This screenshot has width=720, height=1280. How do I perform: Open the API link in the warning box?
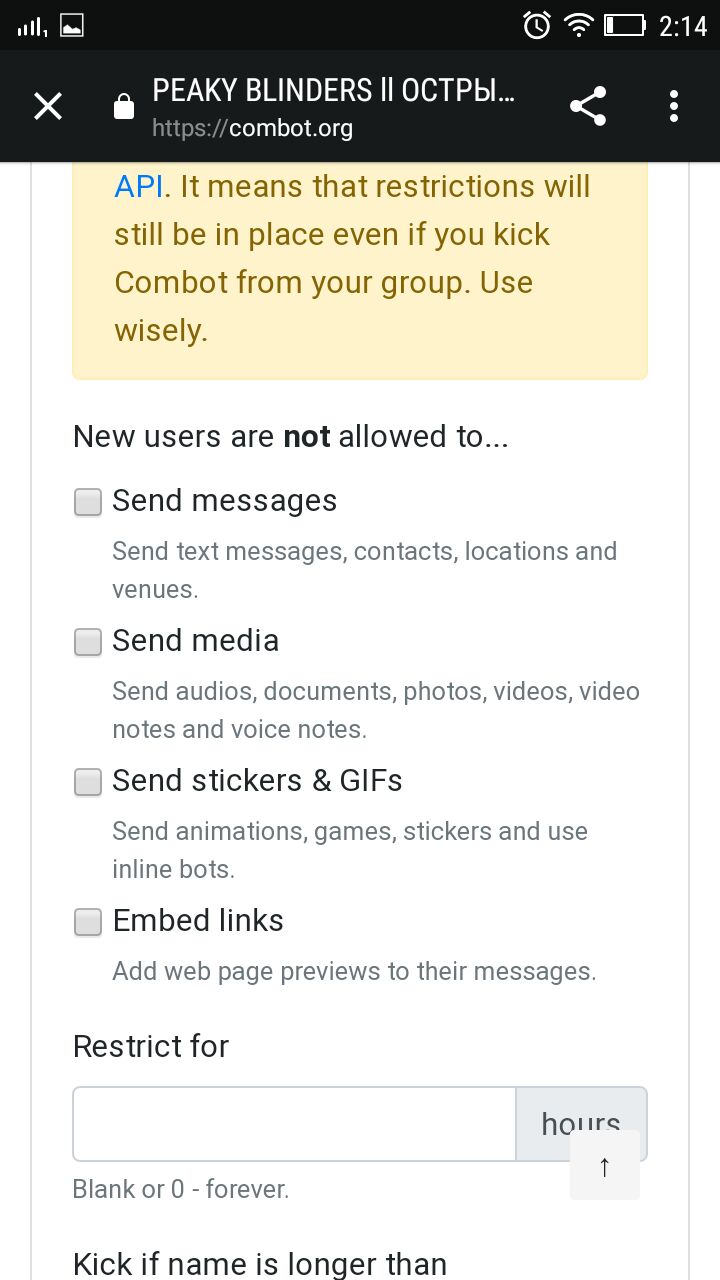point(138,187)
